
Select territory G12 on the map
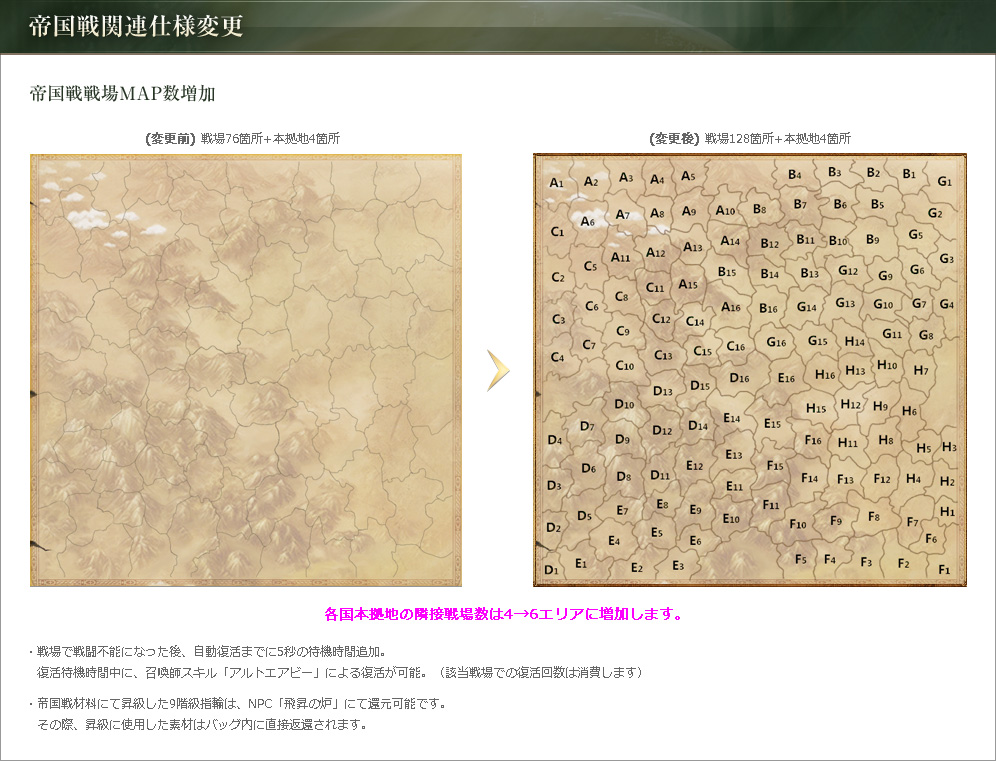tap(848, 271)
